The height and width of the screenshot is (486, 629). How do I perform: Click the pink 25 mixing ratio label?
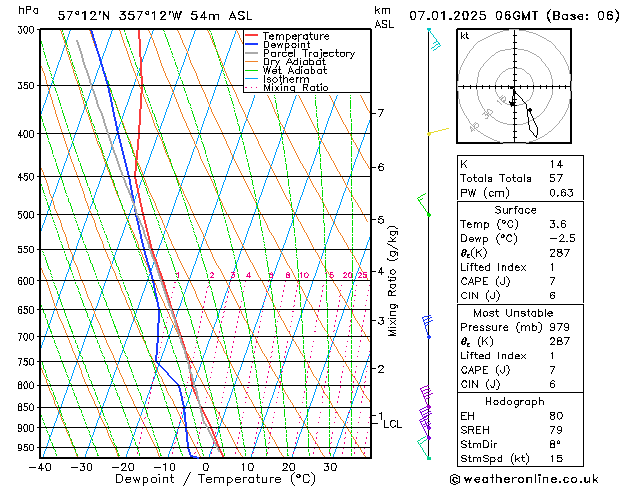[363, 275]
